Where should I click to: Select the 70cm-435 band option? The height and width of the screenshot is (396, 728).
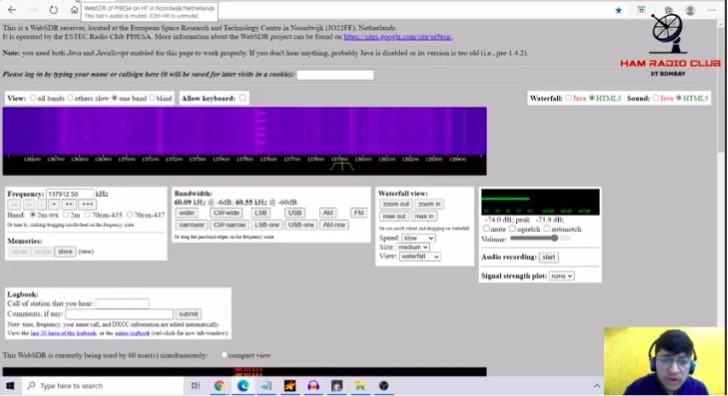[x=87, y=215]
